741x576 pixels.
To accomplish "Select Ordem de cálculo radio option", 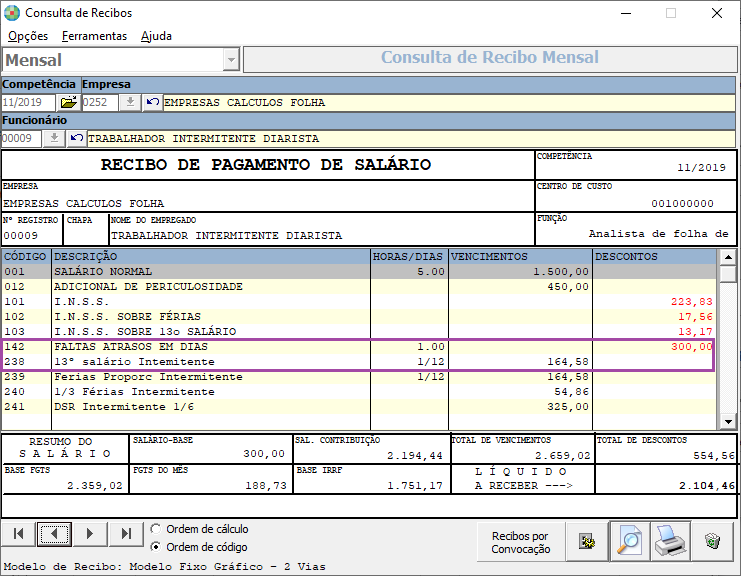I will pos(199,529).
